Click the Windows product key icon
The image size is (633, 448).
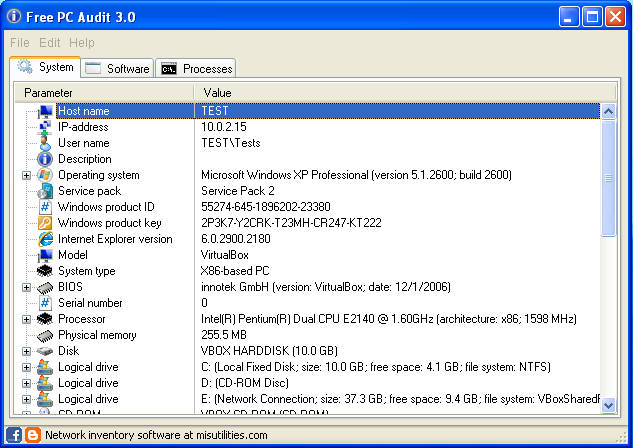pyautogui.click(x=45, y=223)
